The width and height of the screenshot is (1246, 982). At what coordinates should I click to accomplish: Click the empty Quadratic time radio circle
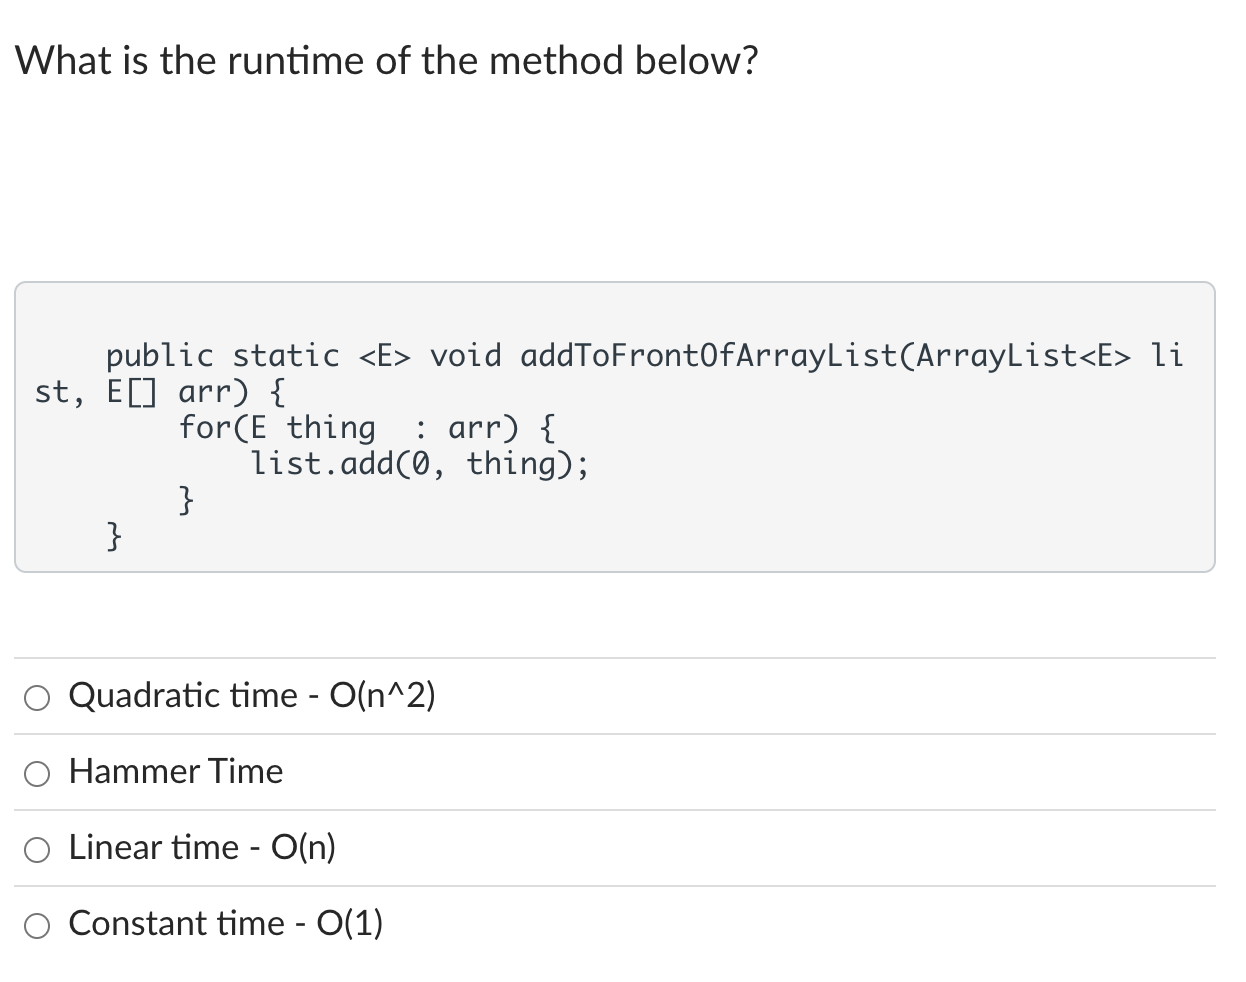[37, 697]
